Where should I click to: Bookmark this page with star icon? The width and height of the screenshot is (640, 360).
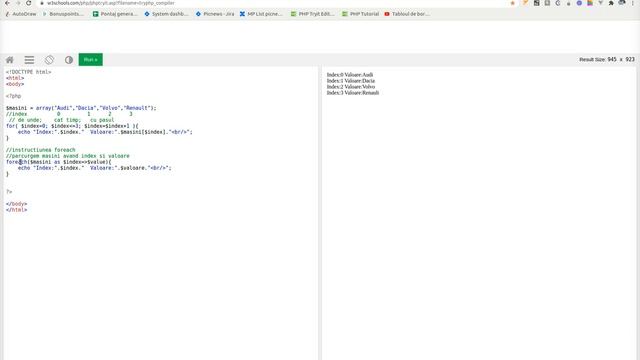[513, 3]
